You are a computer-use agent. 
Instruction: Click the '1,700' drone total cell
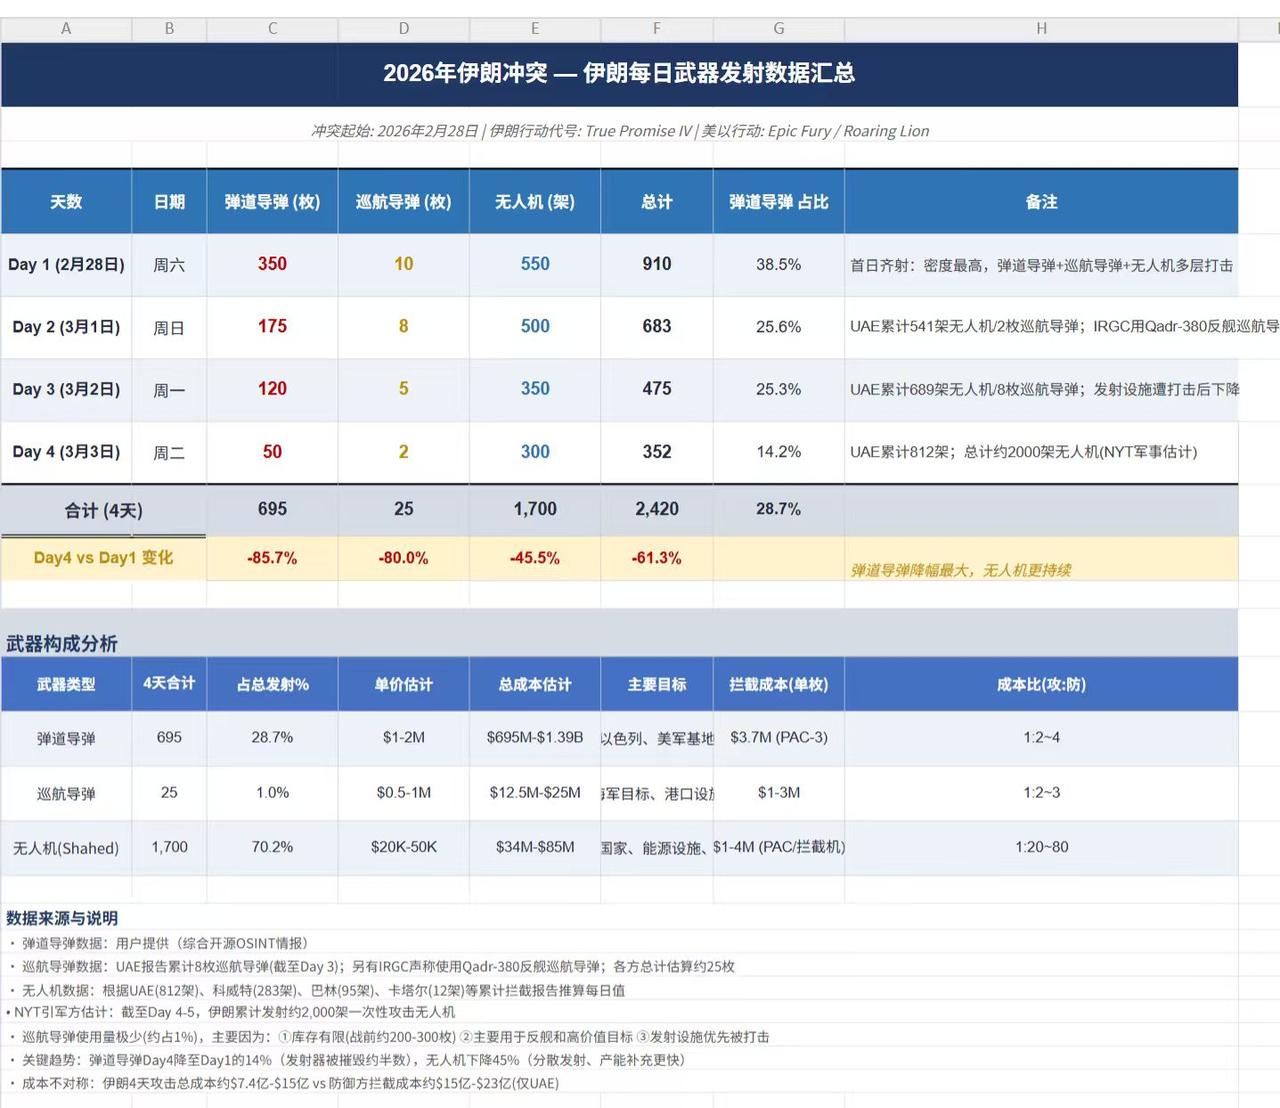click(169, 847)
